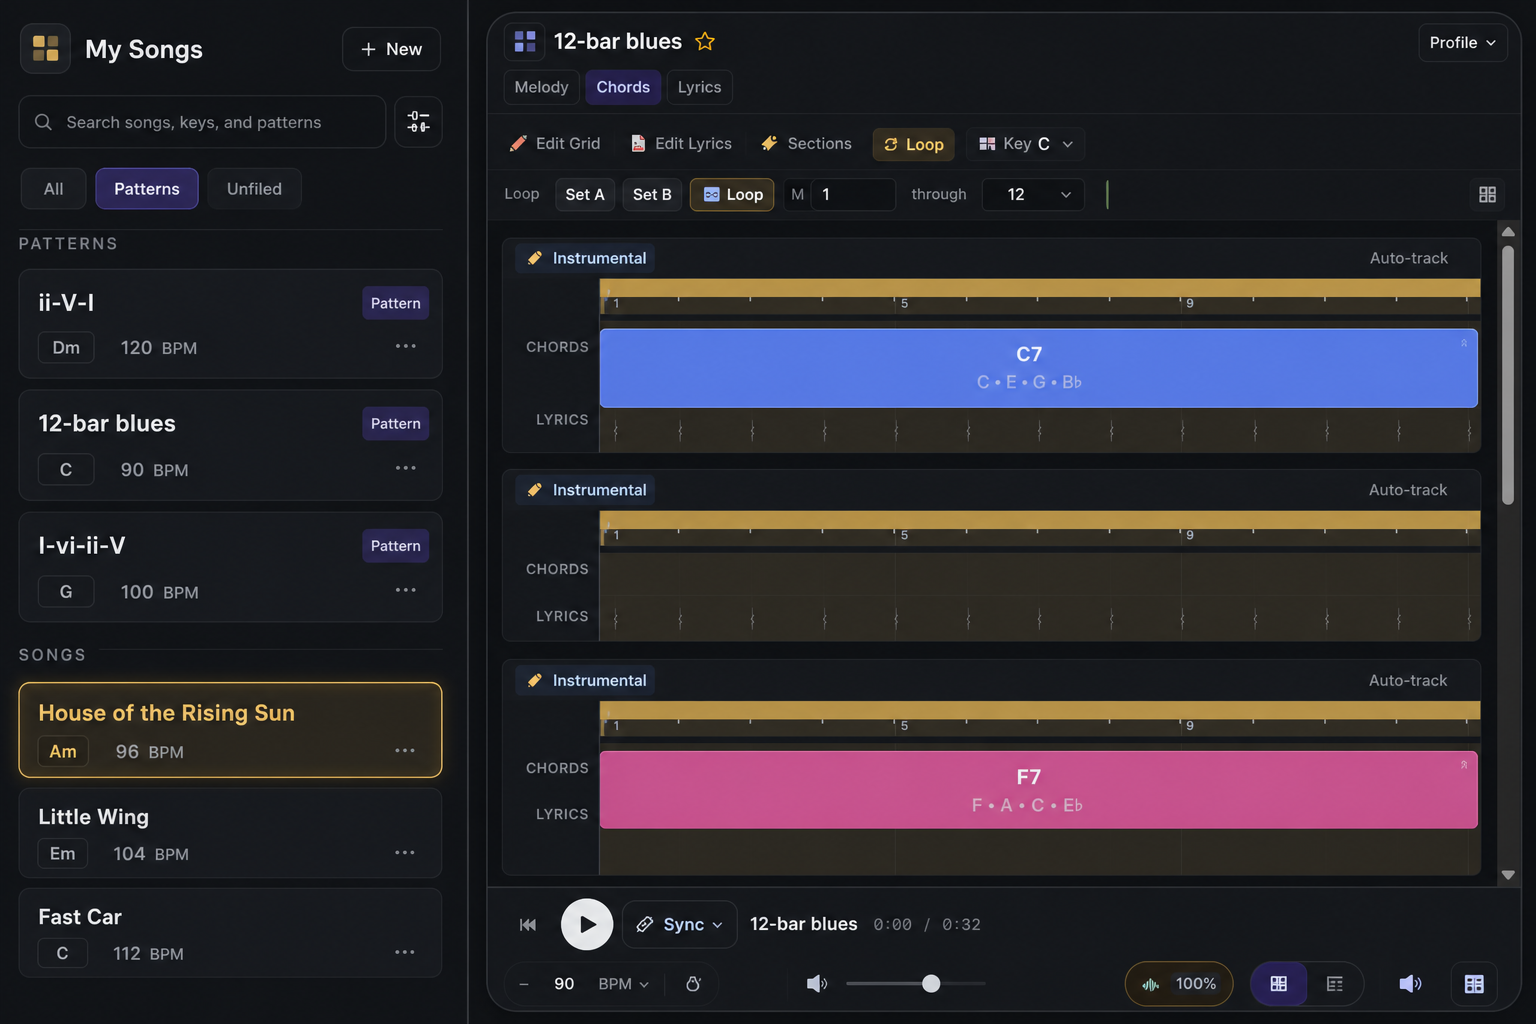The image size is (1536, 1024).
Task: Click the speaker icon near the bottom right
Action: pyautogui.click(x=1410, y=984)
